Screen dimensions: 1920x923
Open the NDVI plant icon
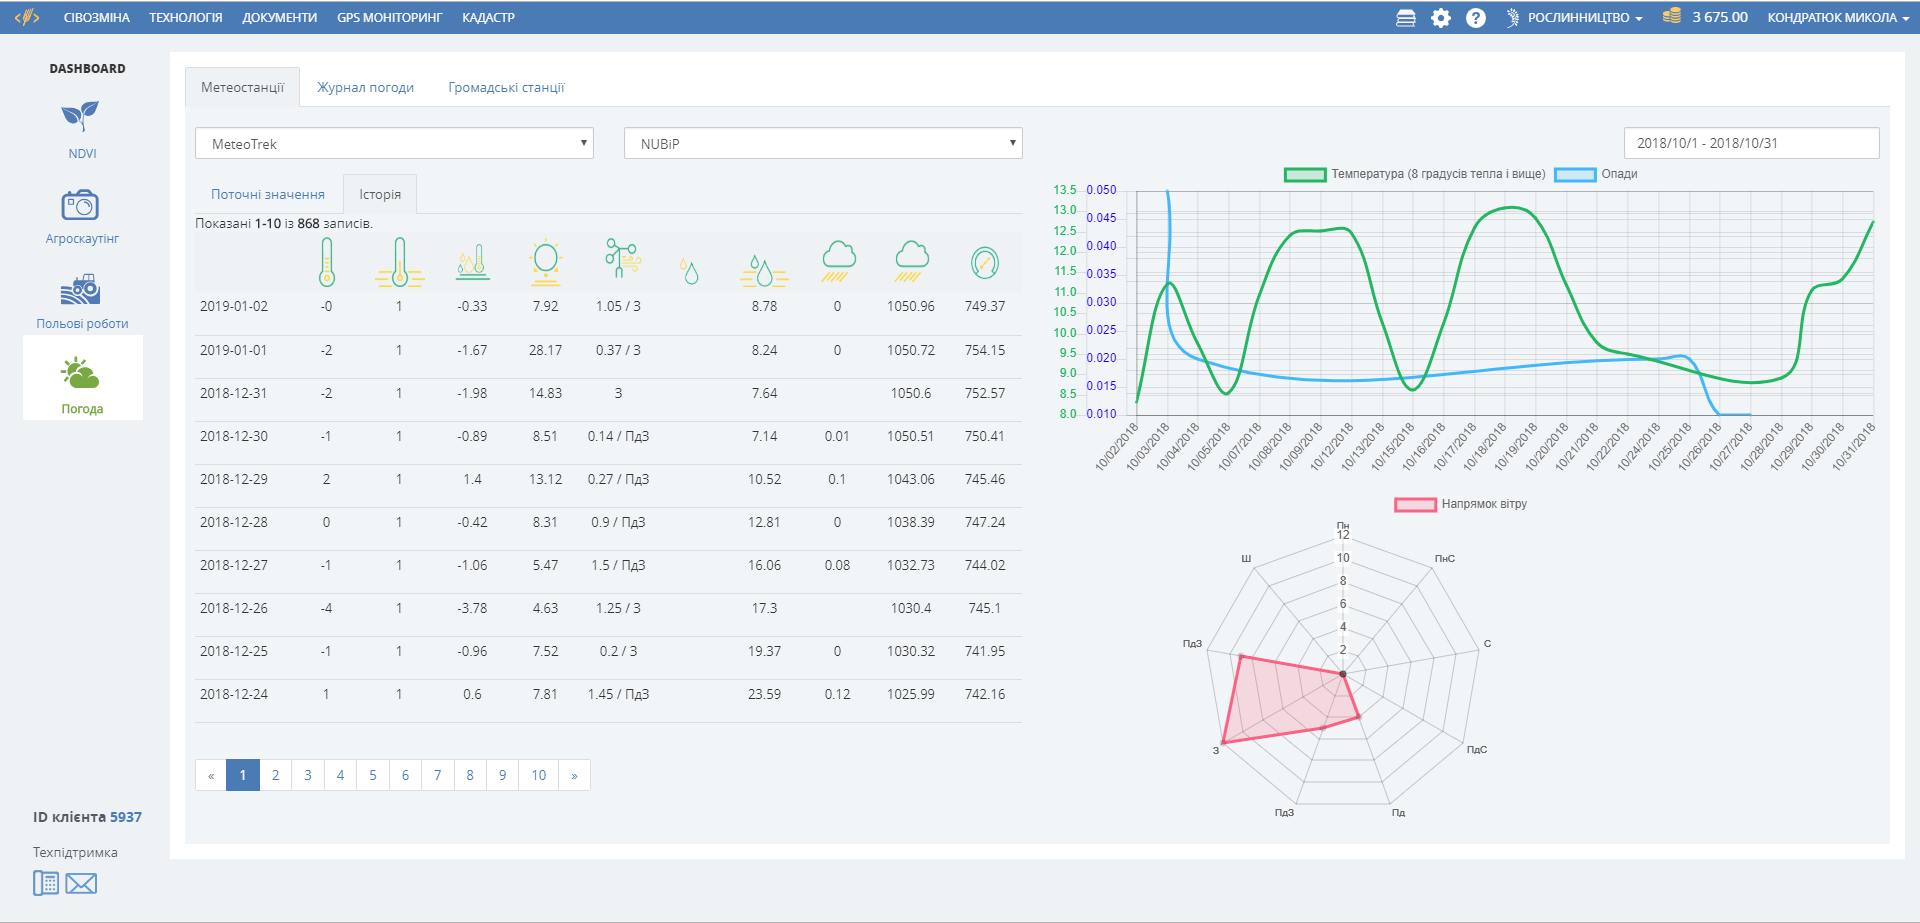[x=81, y=117]
